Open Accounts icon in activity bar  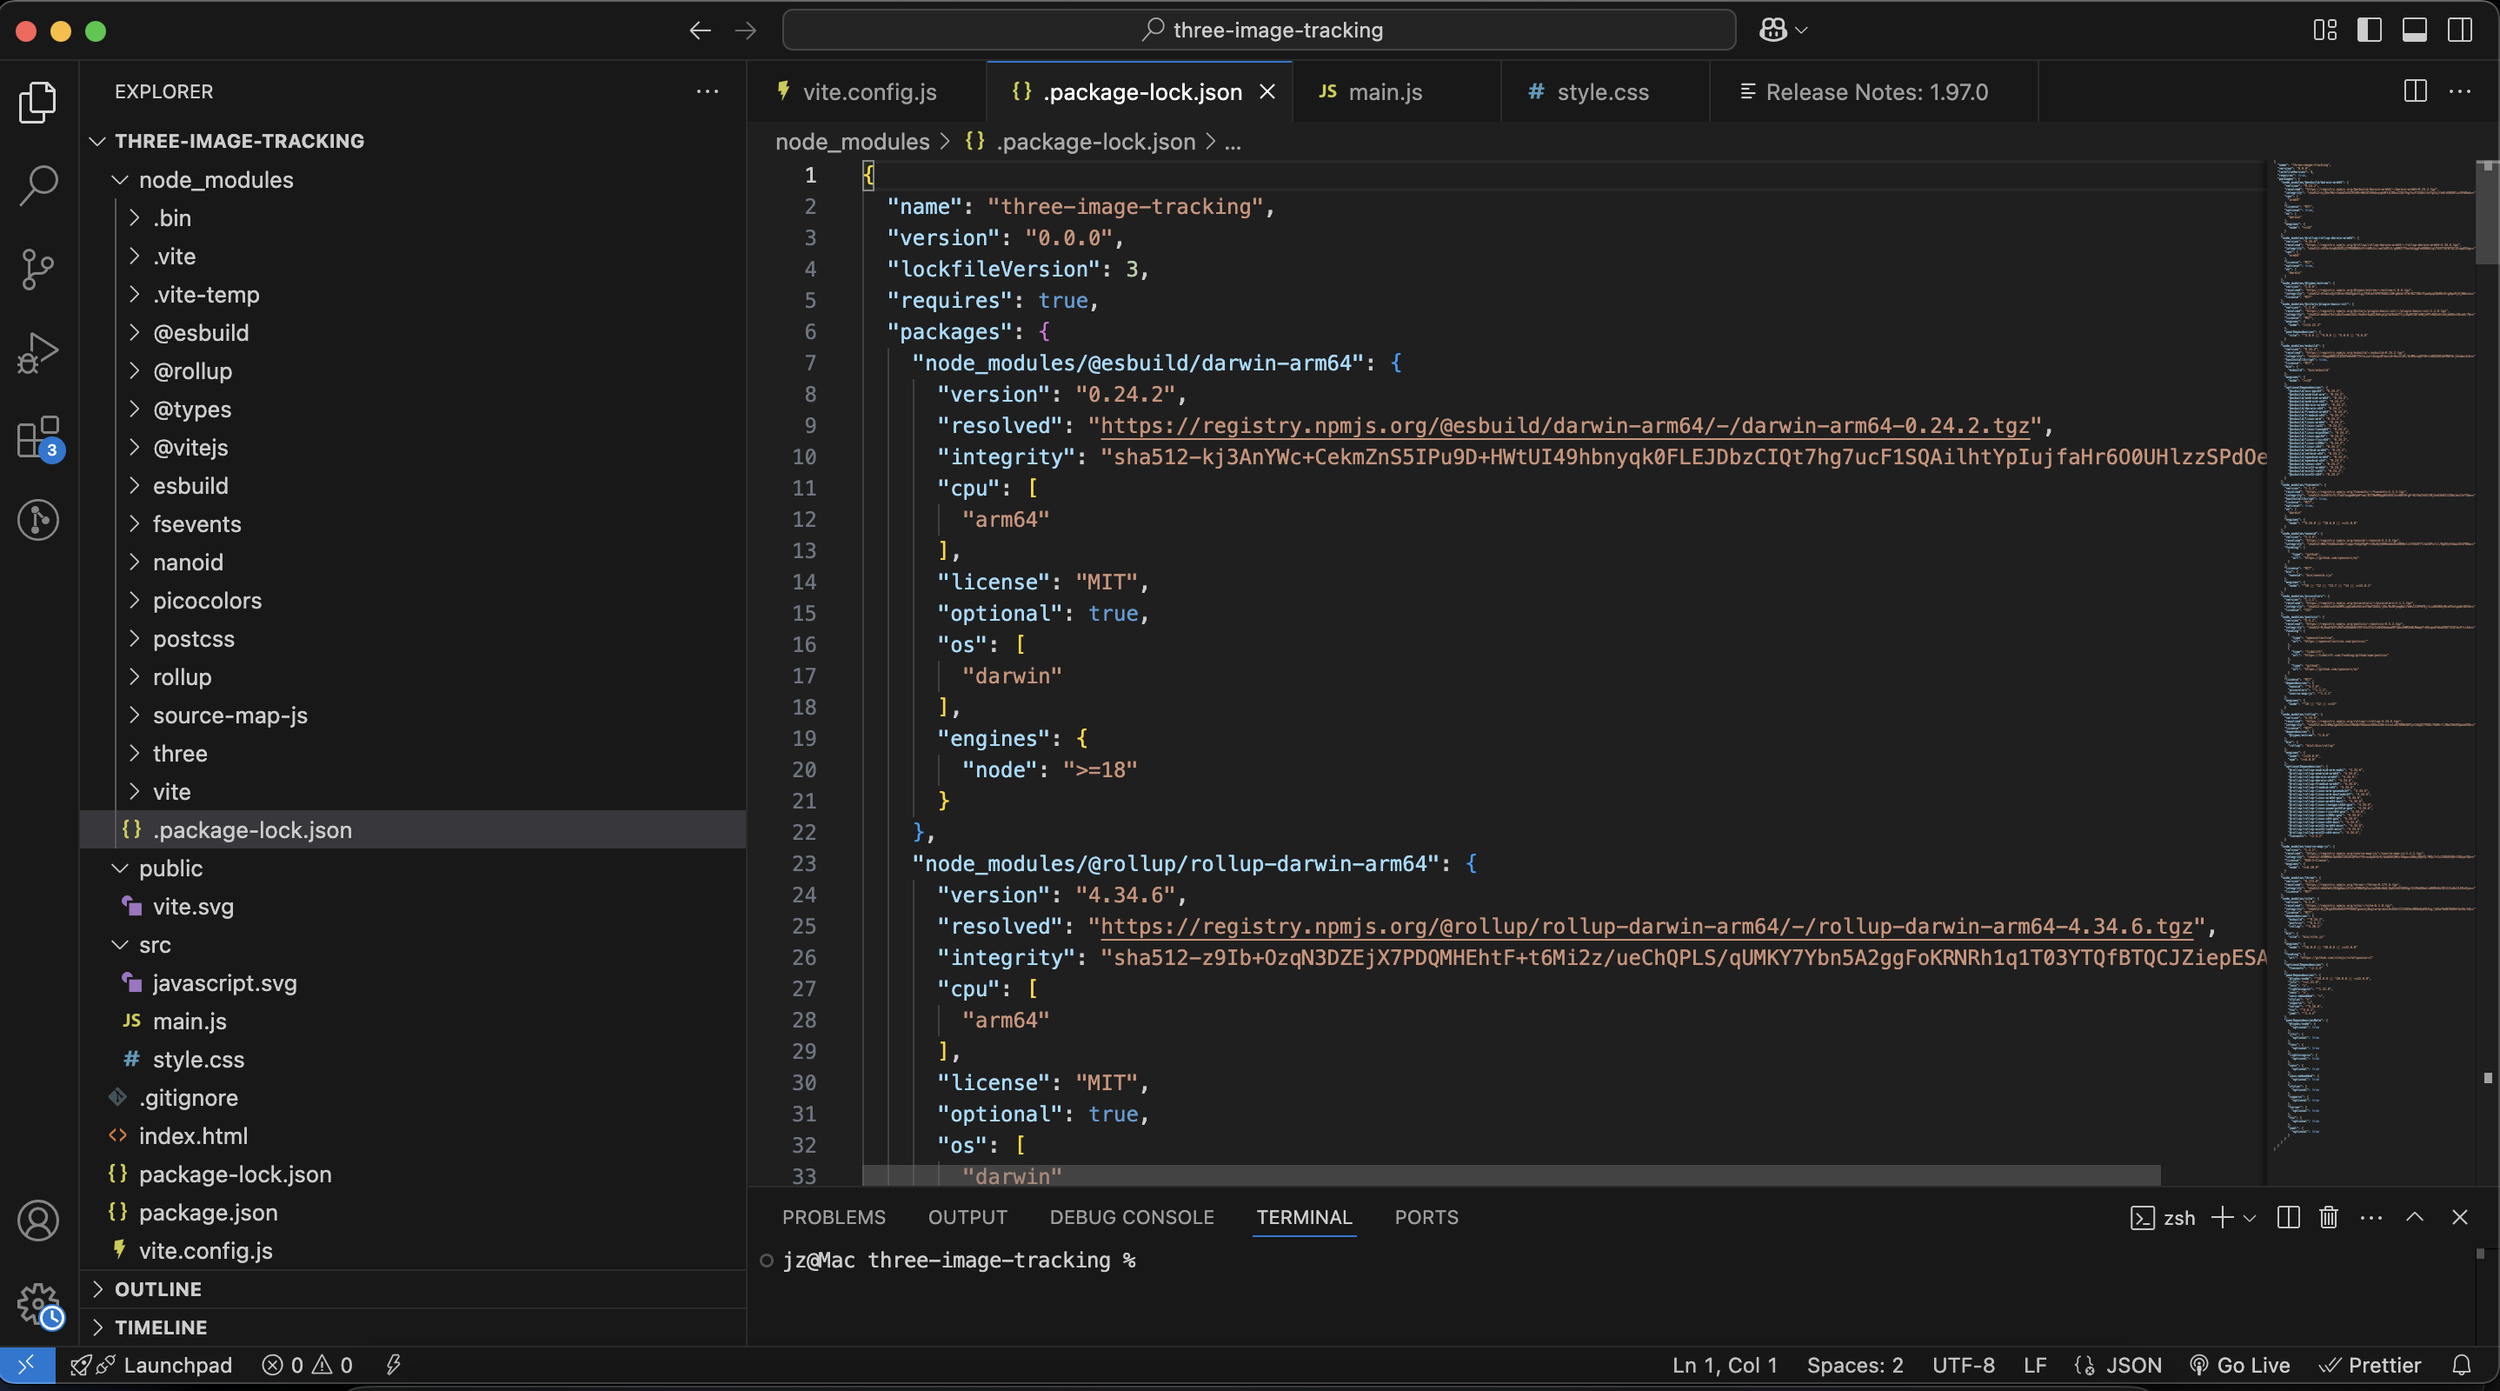pyautogui.click(x=38, y=1221)
